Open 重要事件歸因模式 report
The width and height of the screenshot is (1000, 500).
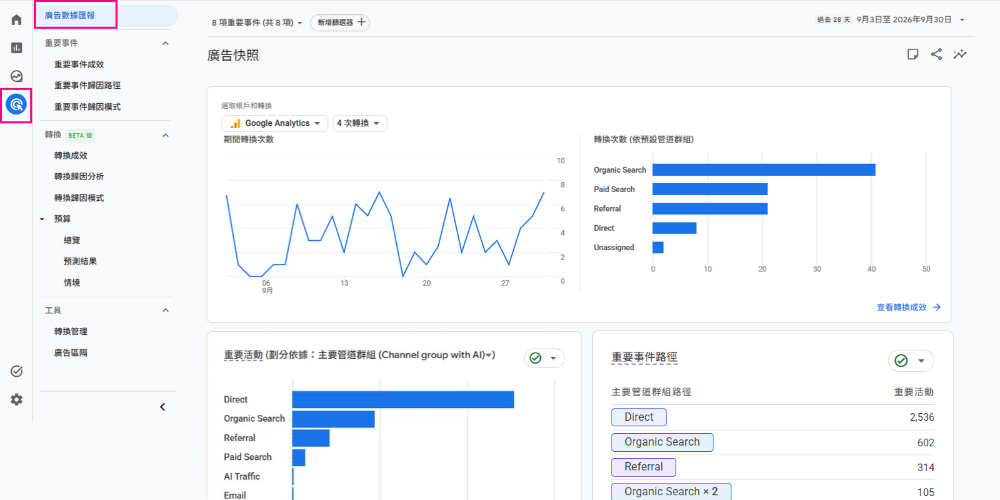tap(87, 107)
